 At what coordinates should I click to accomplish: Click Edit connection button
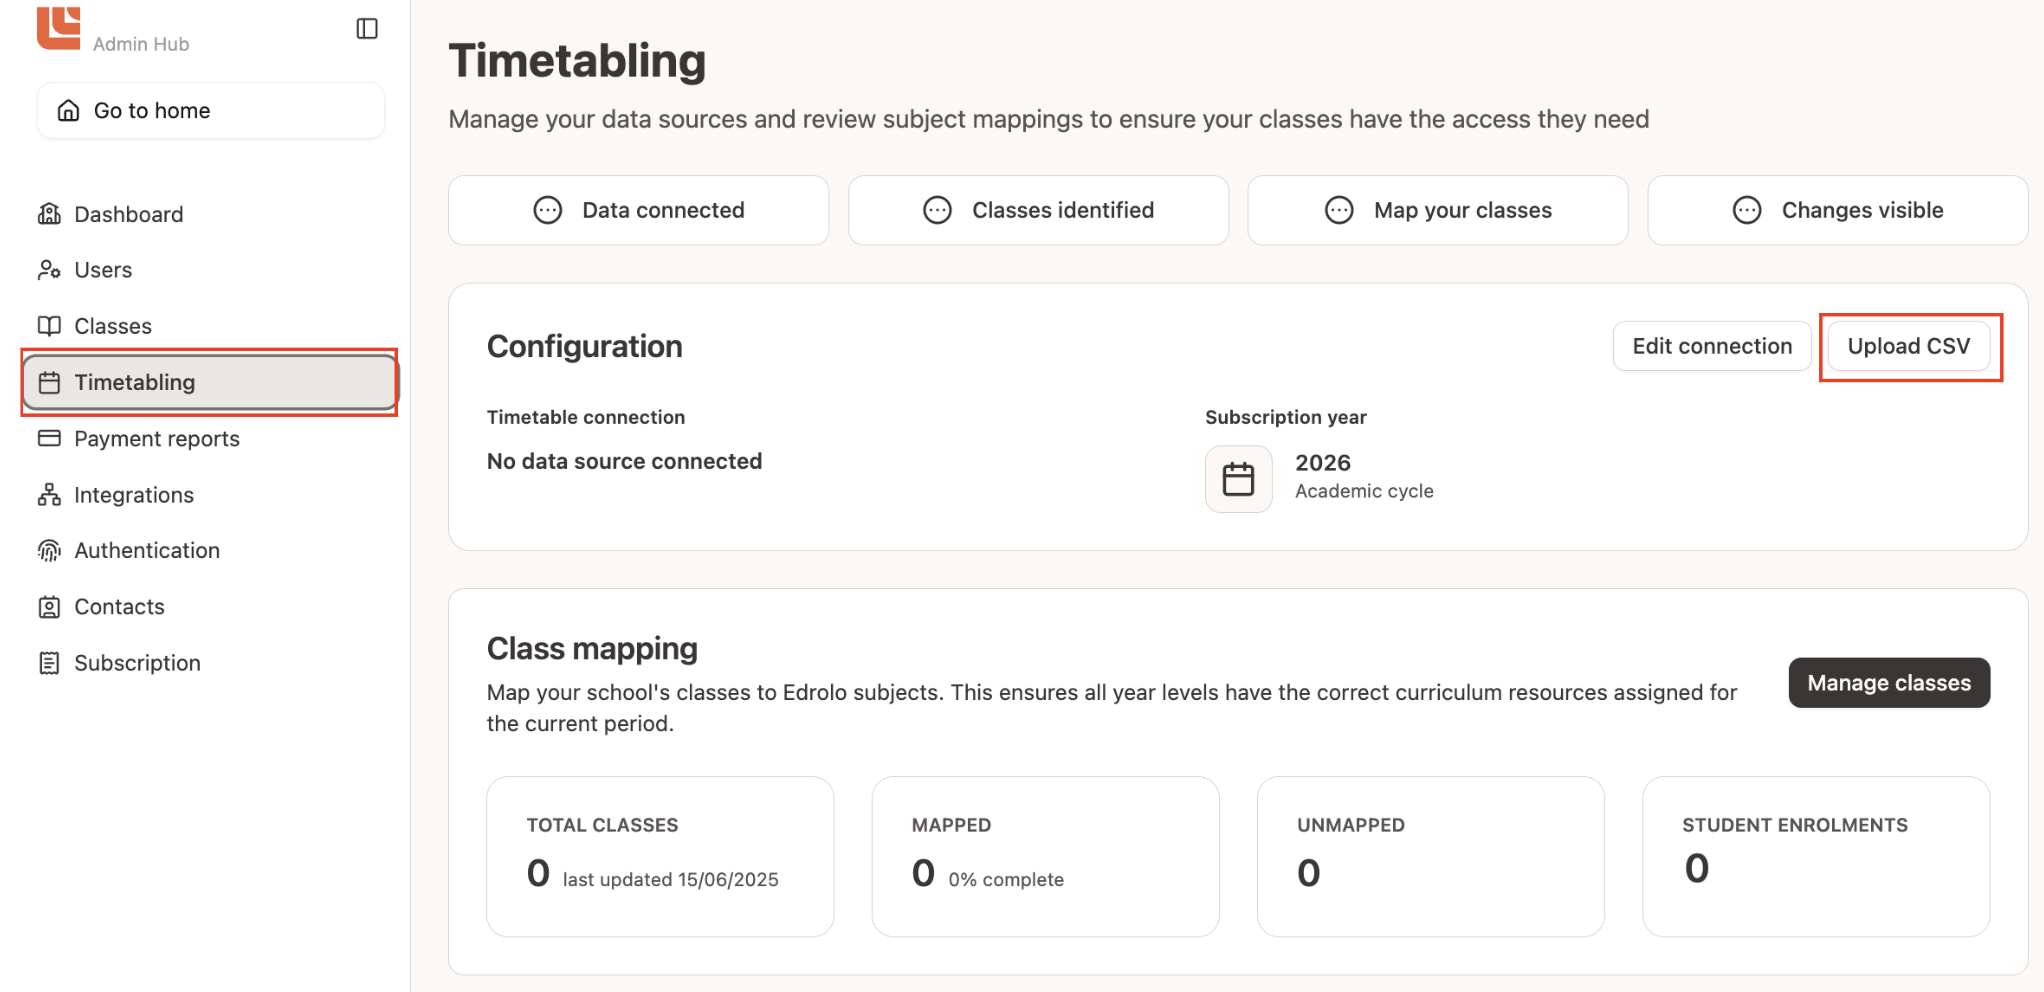[x=1712, y=346]
